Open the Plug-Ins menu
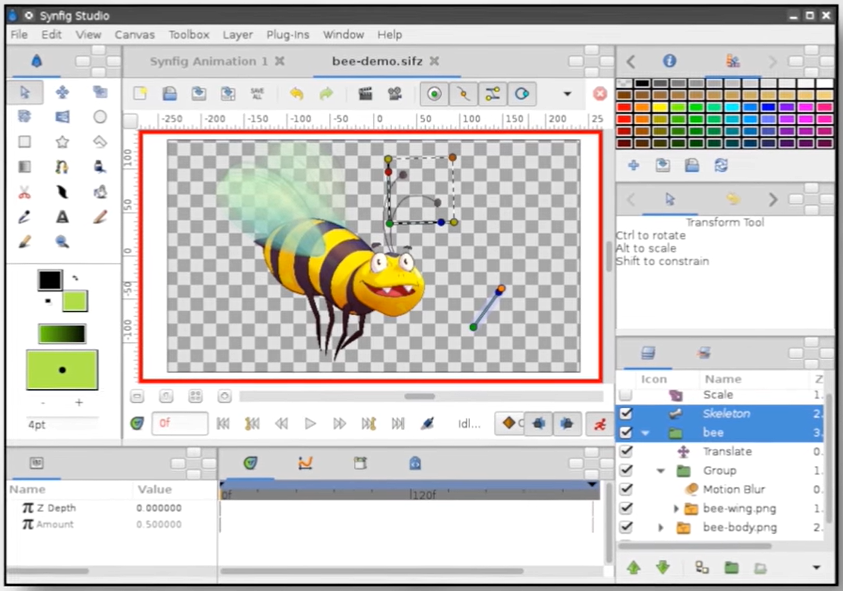Viewport: 843px width, 591px height. click(288, 34)
